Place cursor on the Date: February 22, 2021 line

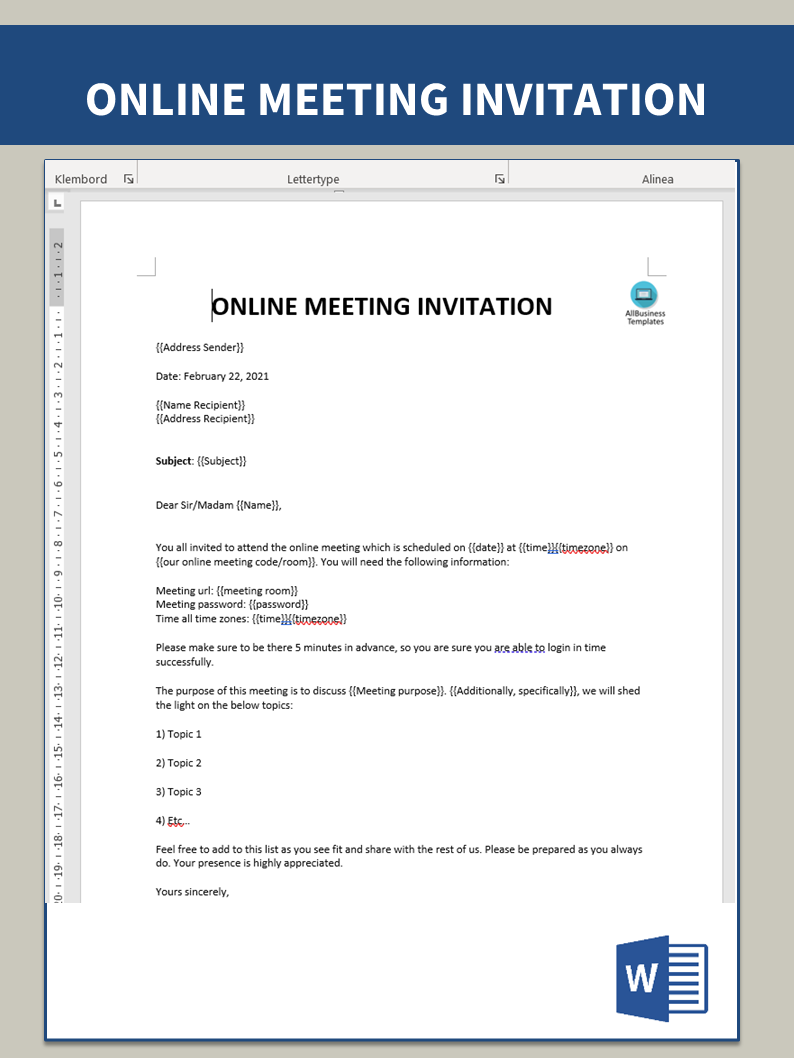(212, 376)
